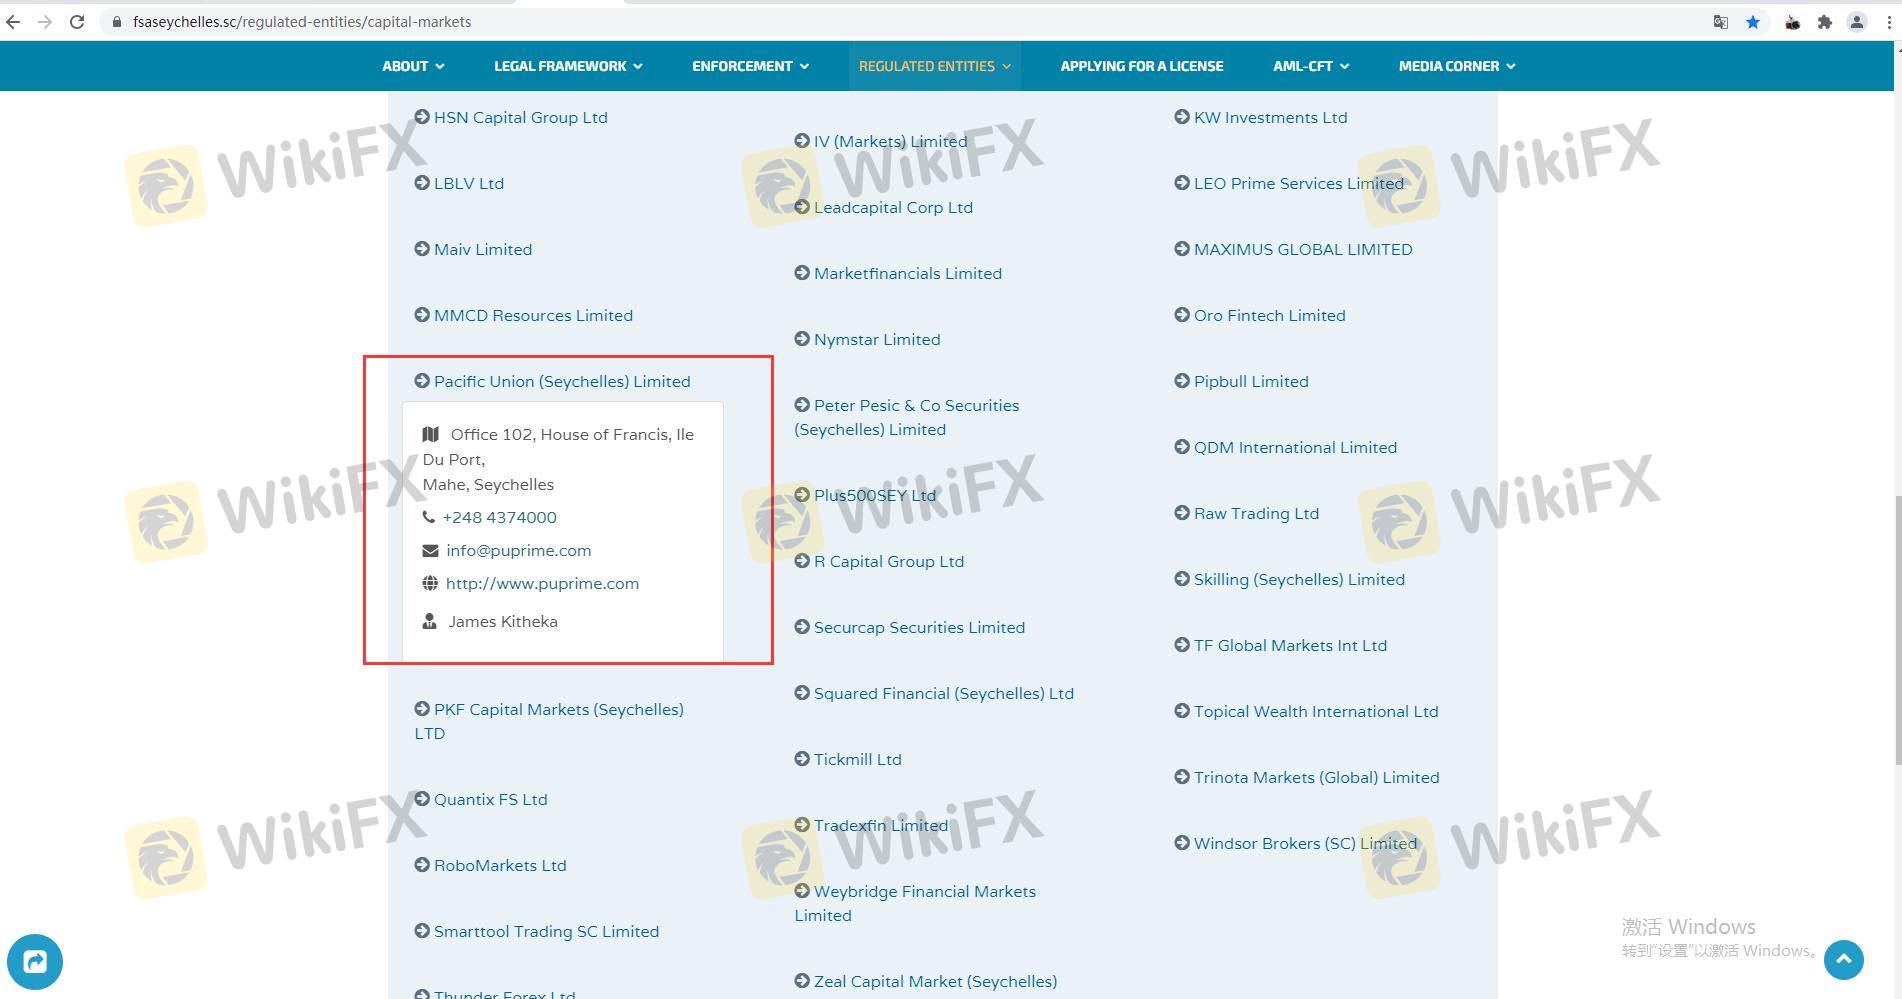Image resolution: width=1902 pixels, height=999 pixels.
Task: Open the About dropdown menu
Action: (x=412, y=66)
